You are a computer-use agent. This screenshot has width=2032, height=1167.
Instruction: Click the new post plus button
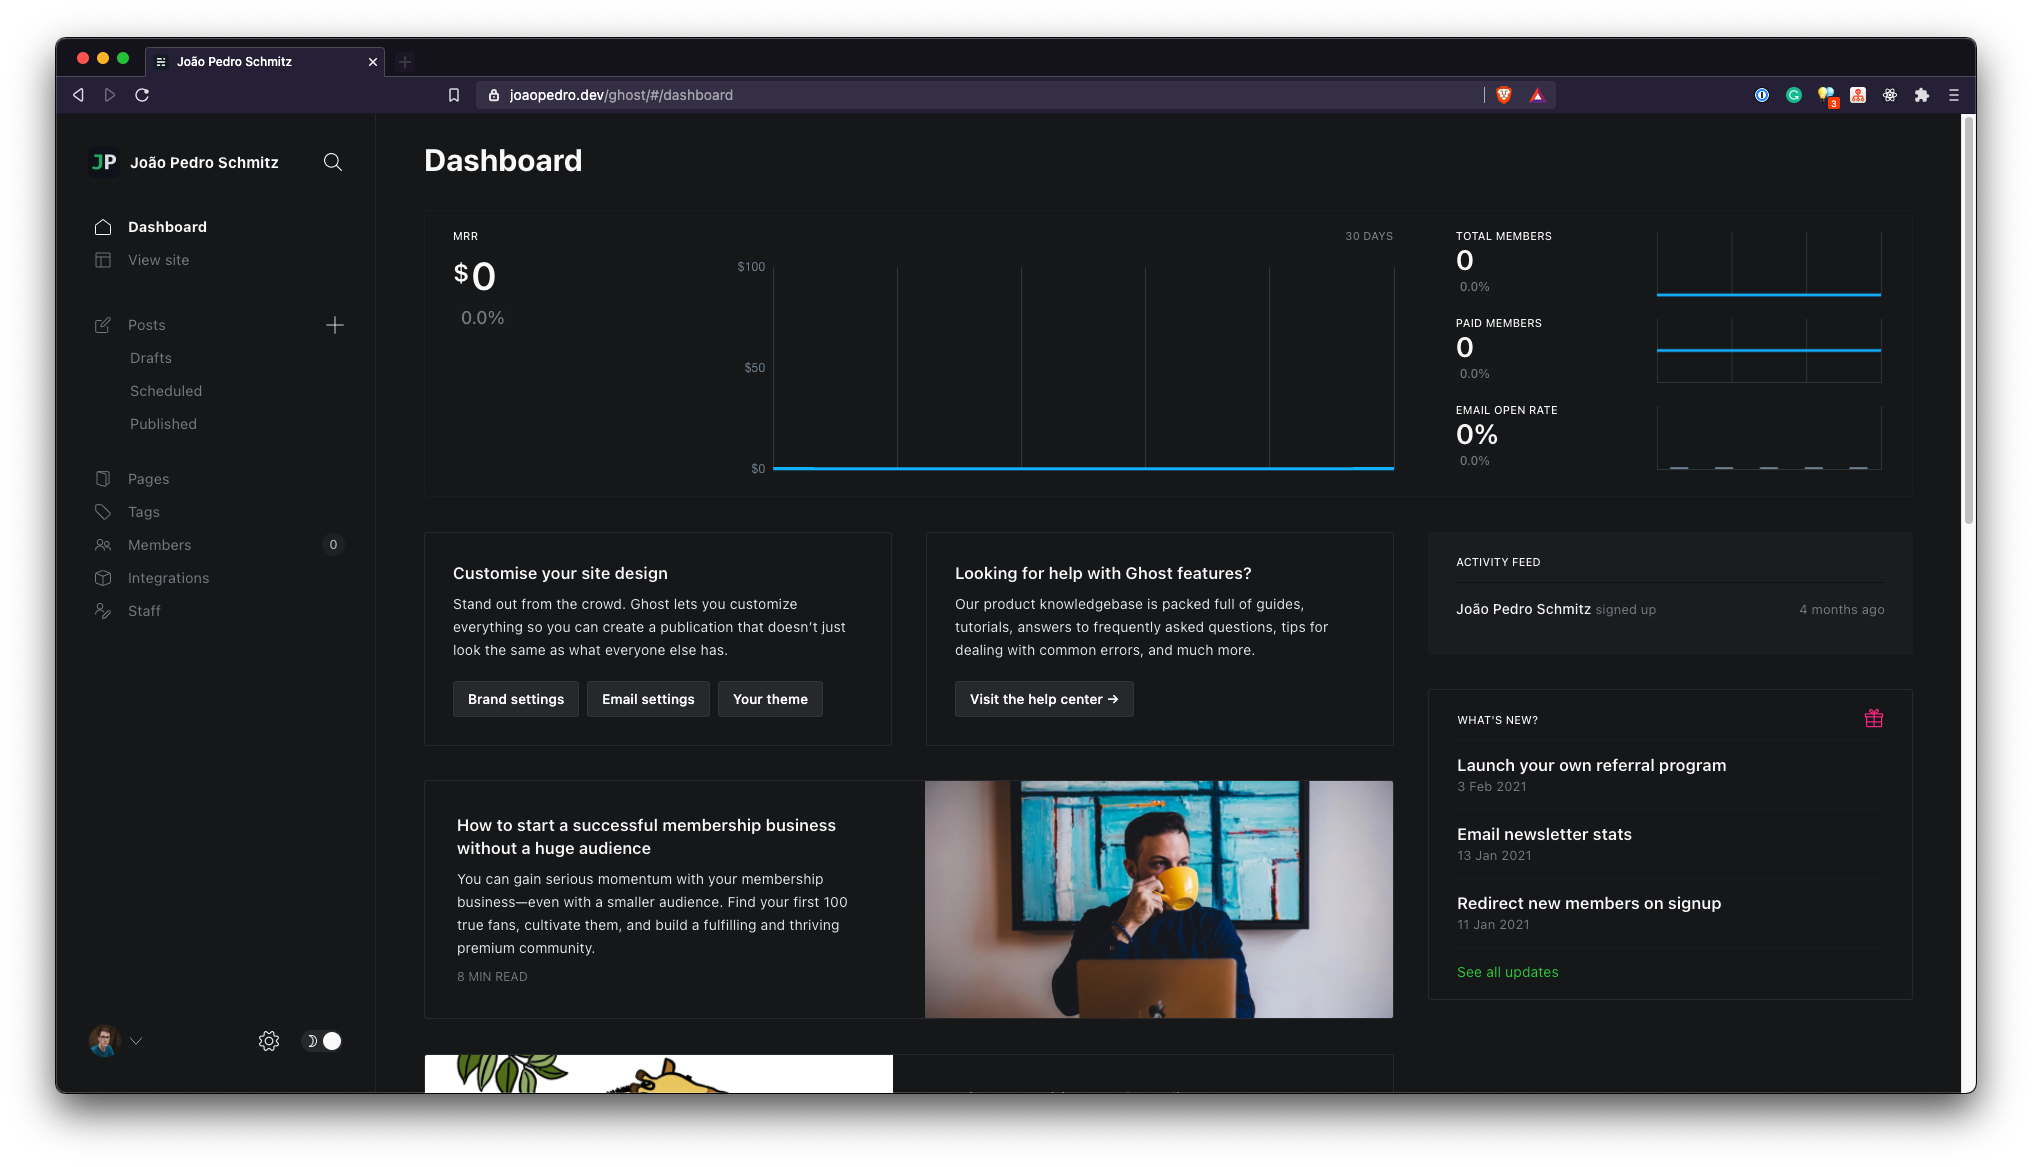[335, 324]
